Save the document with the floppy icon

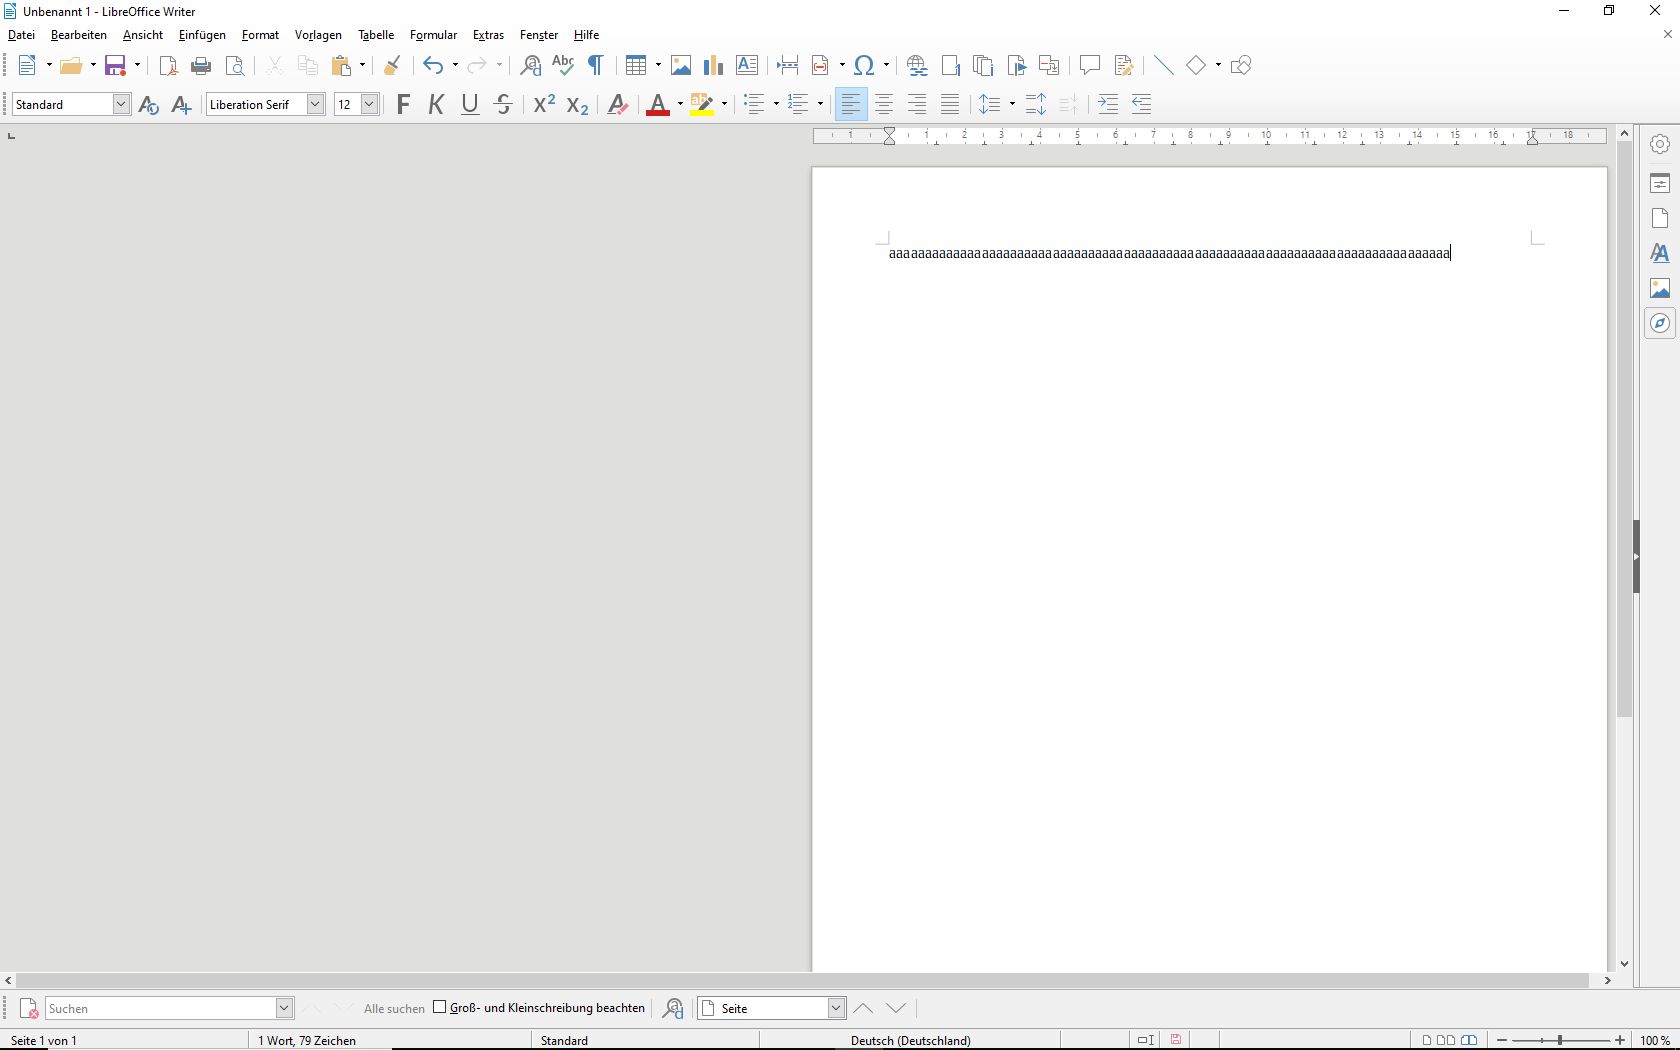[116, 66]
